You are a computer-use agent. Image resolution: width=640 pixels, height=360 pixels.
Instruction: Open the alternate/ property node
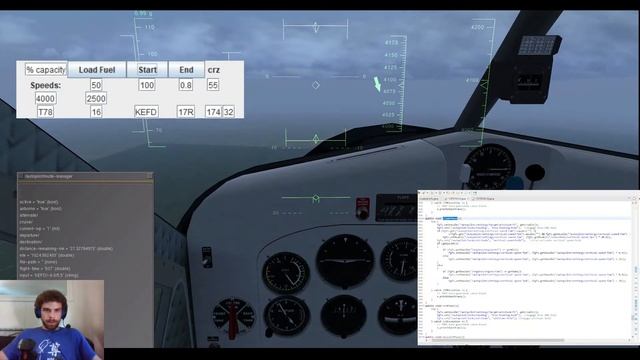[x=29, y=215]
